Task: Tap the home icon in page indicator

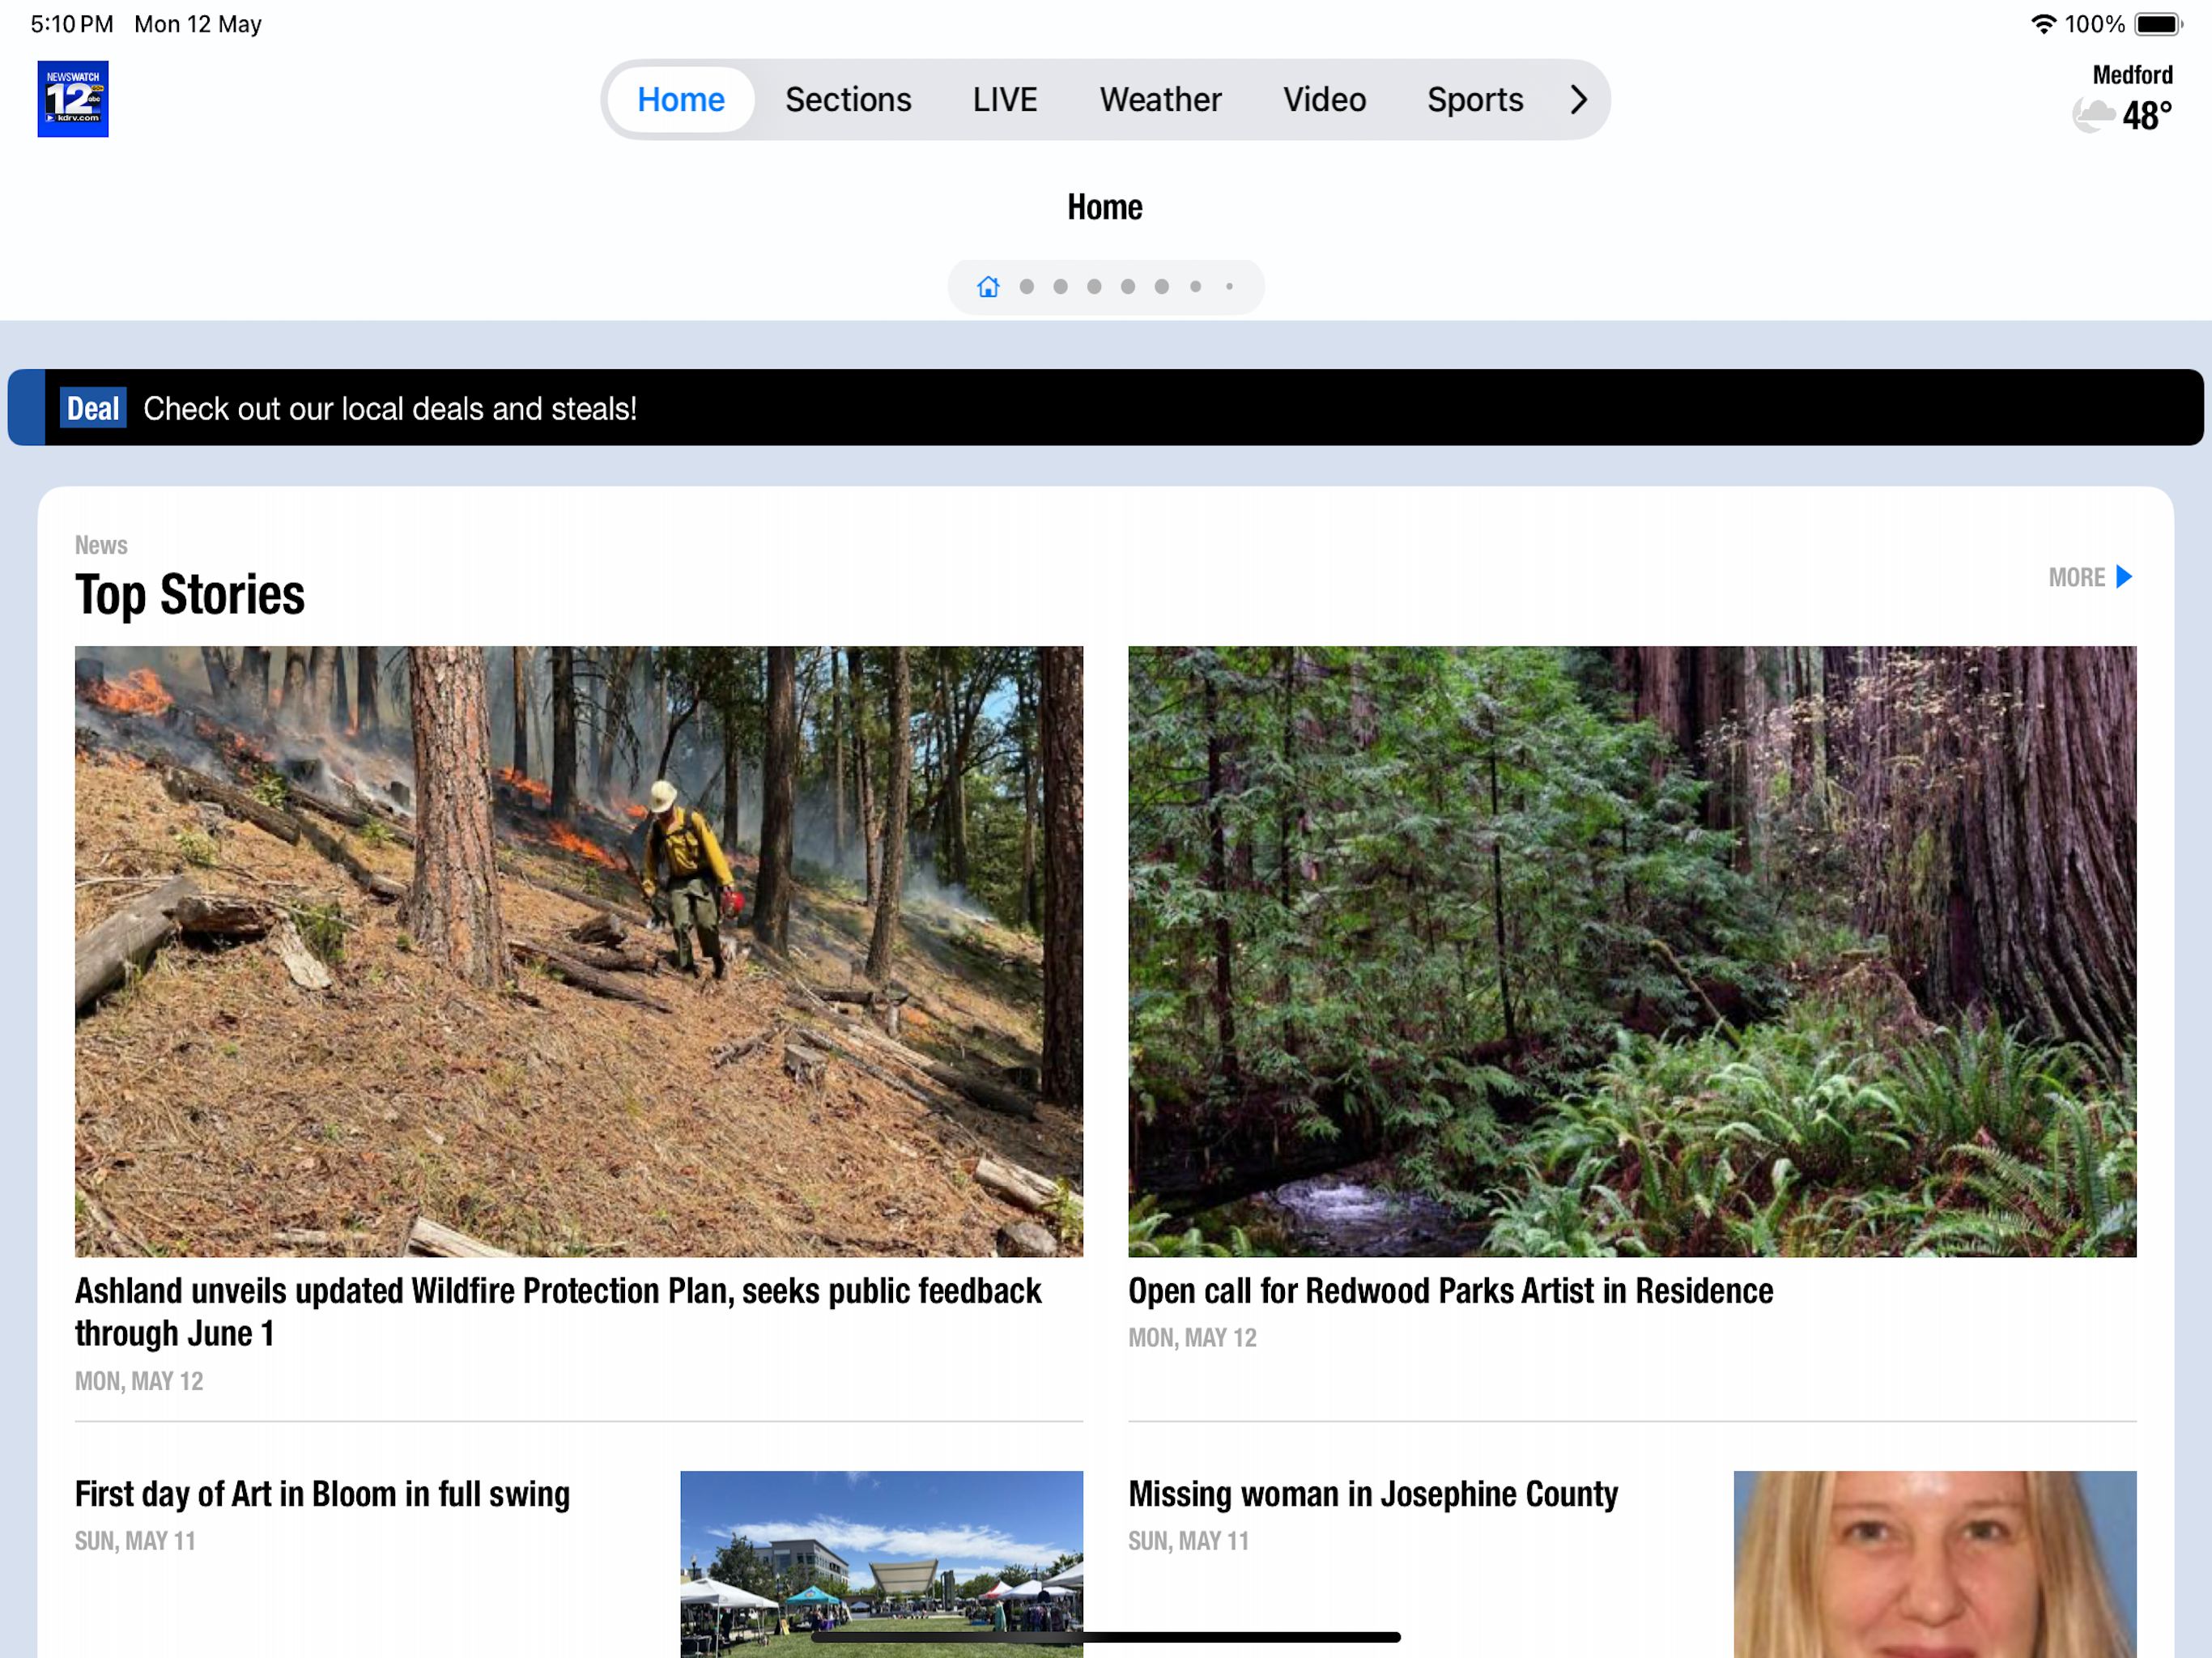Action: [988, 287]
